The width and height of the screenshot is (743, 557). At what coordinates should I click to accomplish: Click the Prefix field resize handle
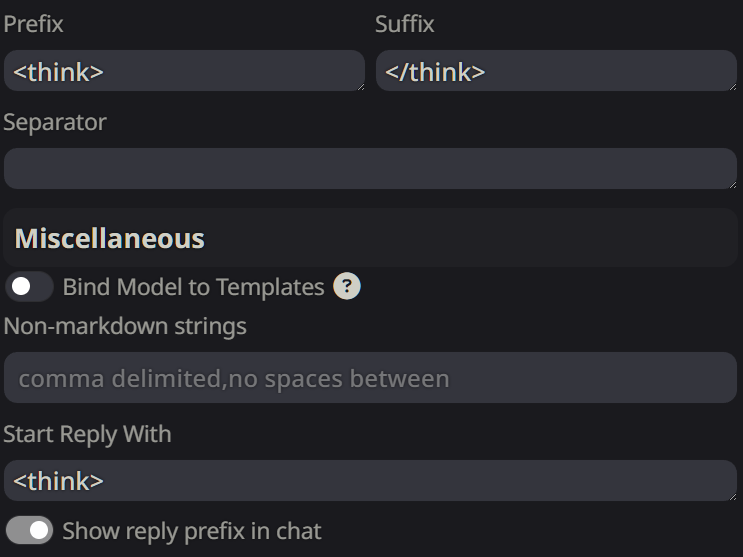tap(360, 87)
